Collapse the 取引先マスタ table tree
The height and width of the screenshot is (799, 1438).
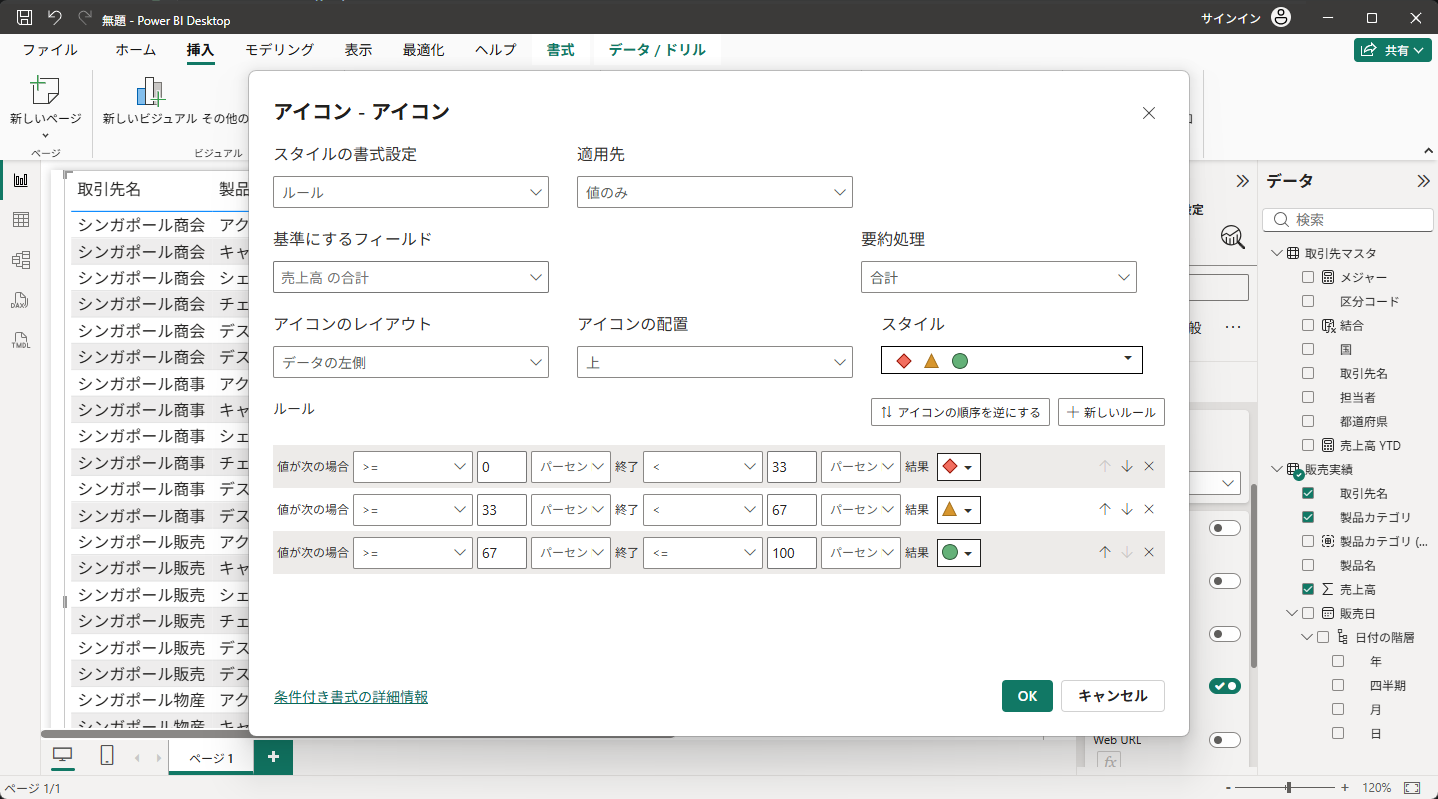pyautogui.click(x=1277, y=253)
